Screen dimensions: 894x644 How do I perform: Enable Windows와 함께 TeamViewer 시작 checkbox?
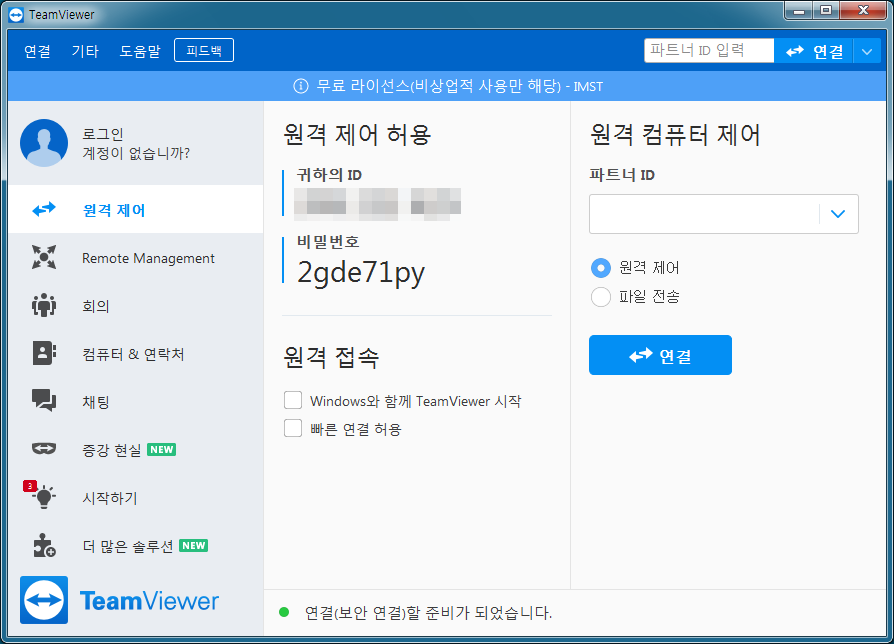[293, 400]
